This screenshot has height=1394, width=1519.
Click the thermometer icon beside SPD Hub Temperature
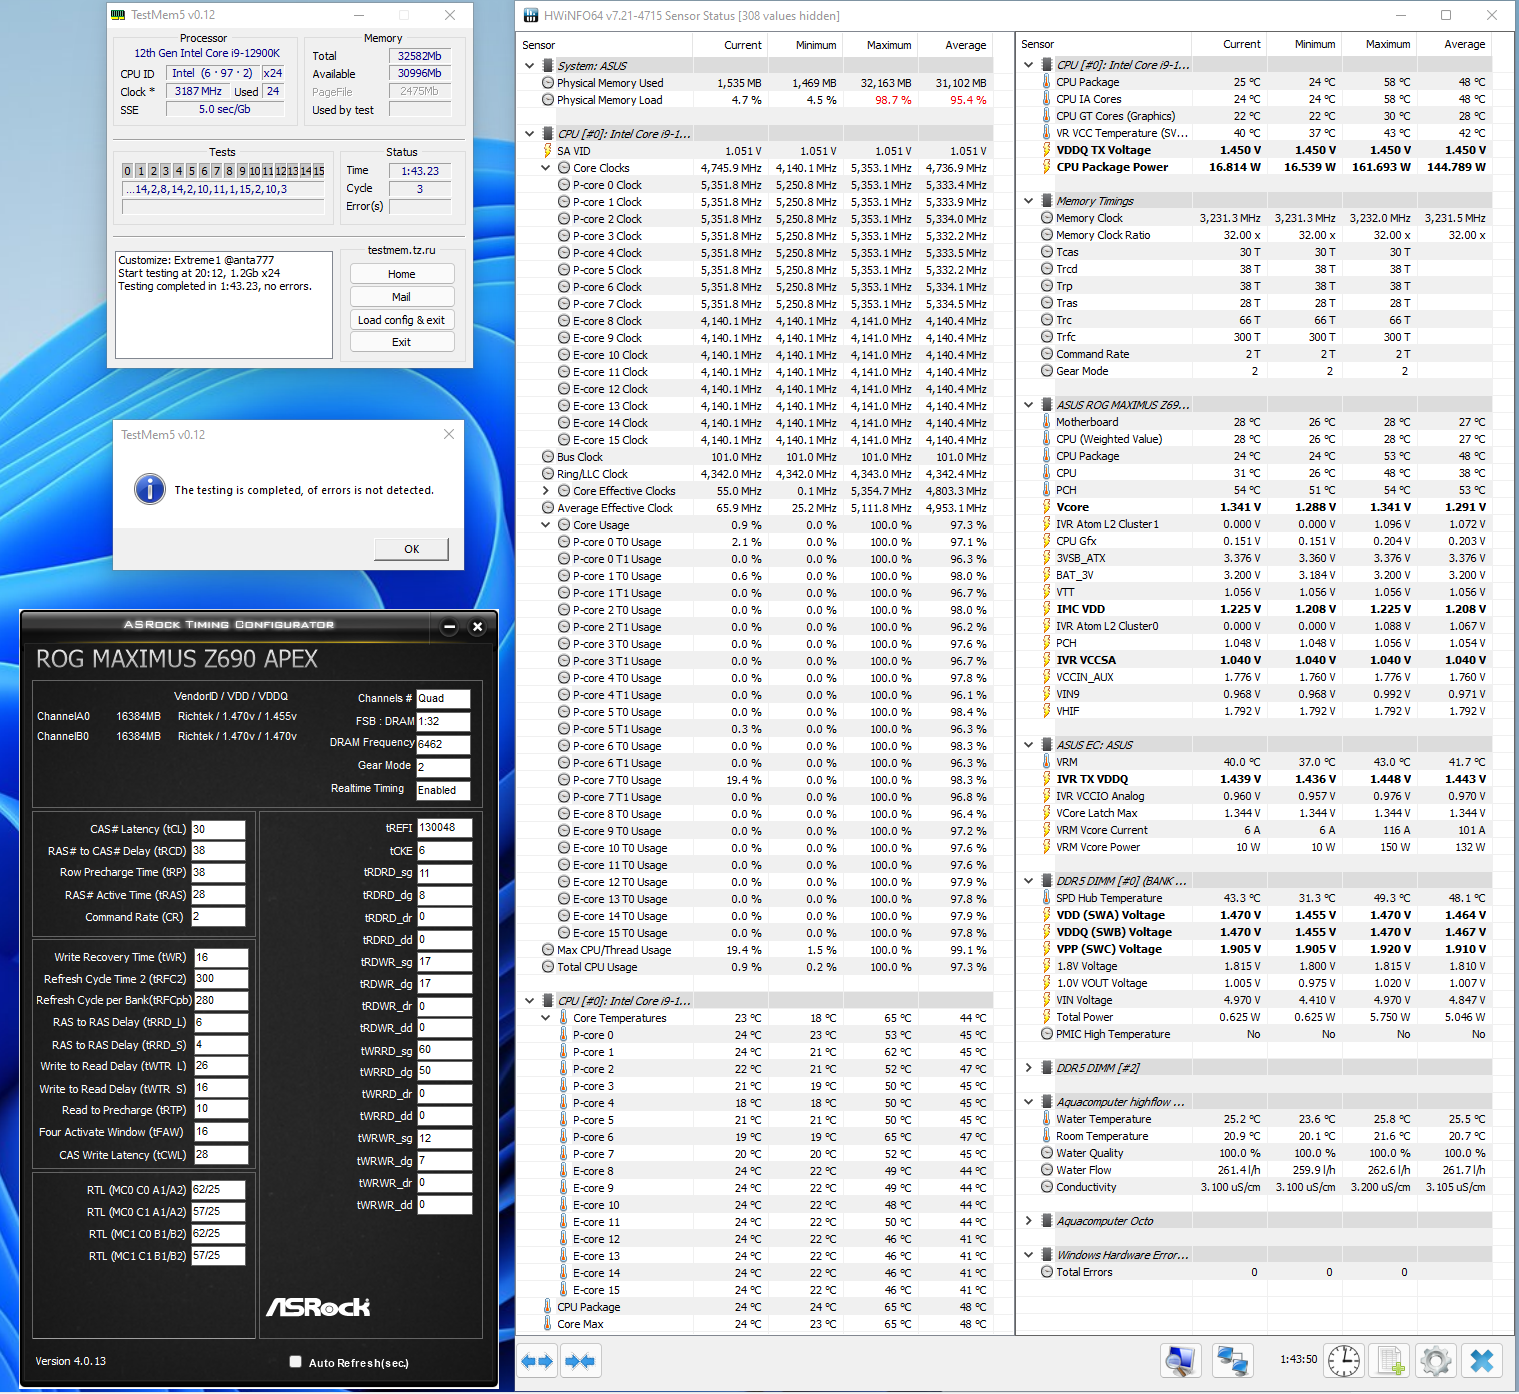click(x=1047, y=898)
